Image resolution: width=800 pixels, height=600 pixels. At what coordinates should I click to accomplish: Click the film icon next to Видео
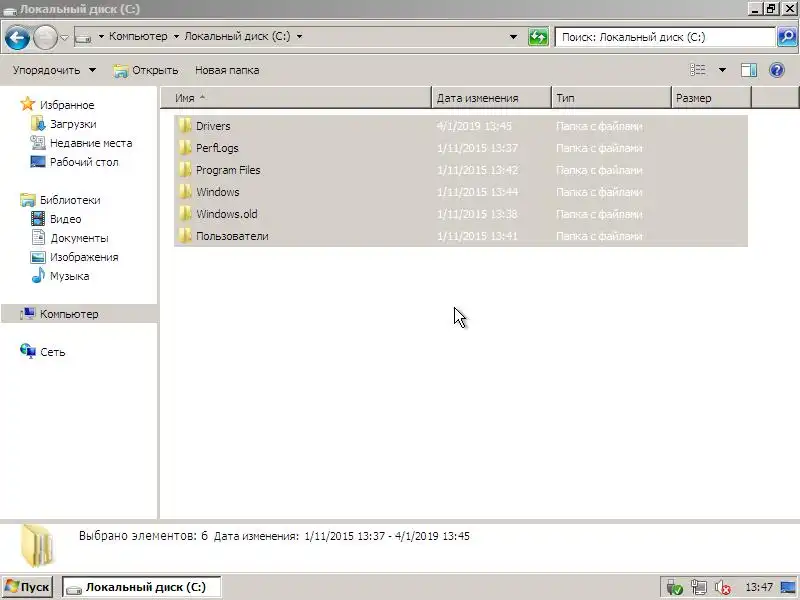[38, 219]
